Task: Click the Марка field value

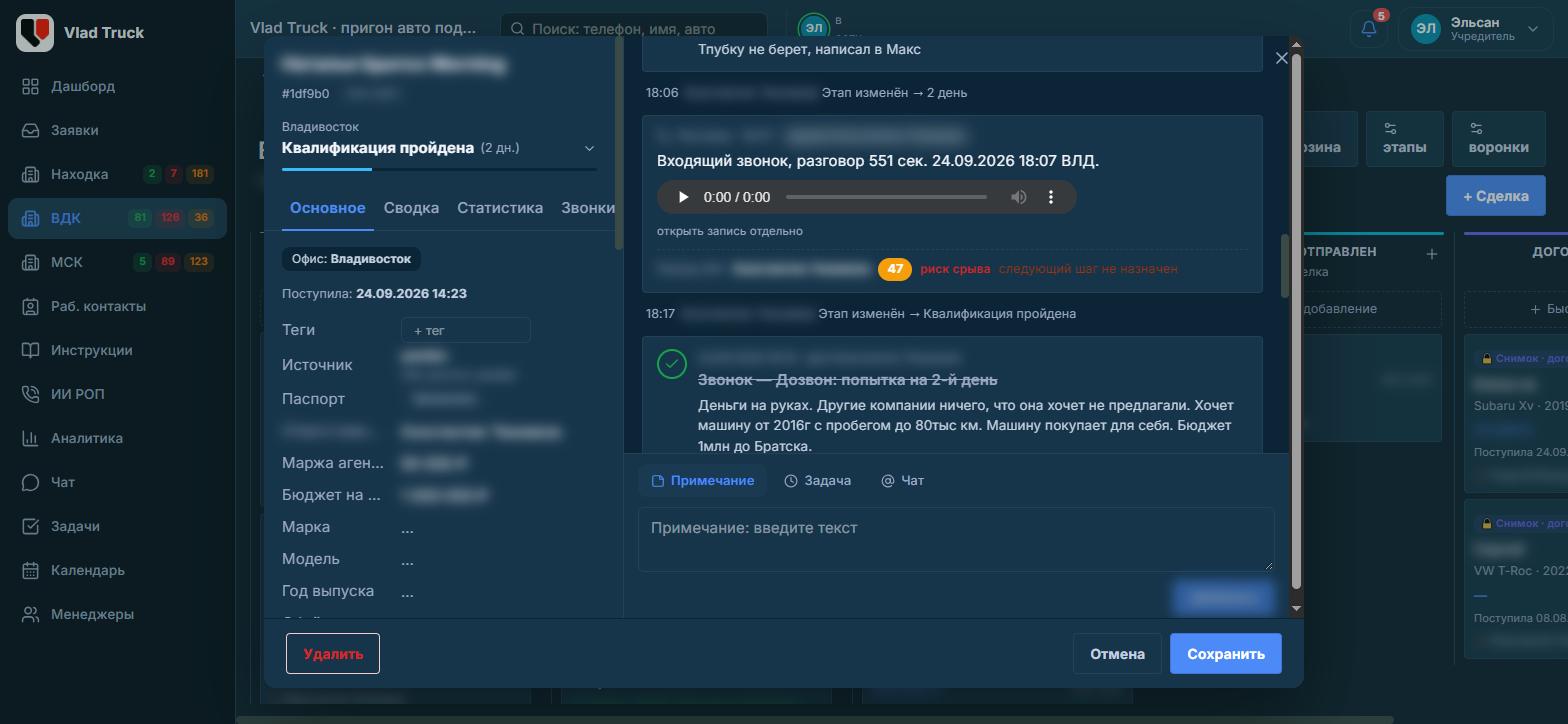Action: pyautogui.click(x=407, y=528)
